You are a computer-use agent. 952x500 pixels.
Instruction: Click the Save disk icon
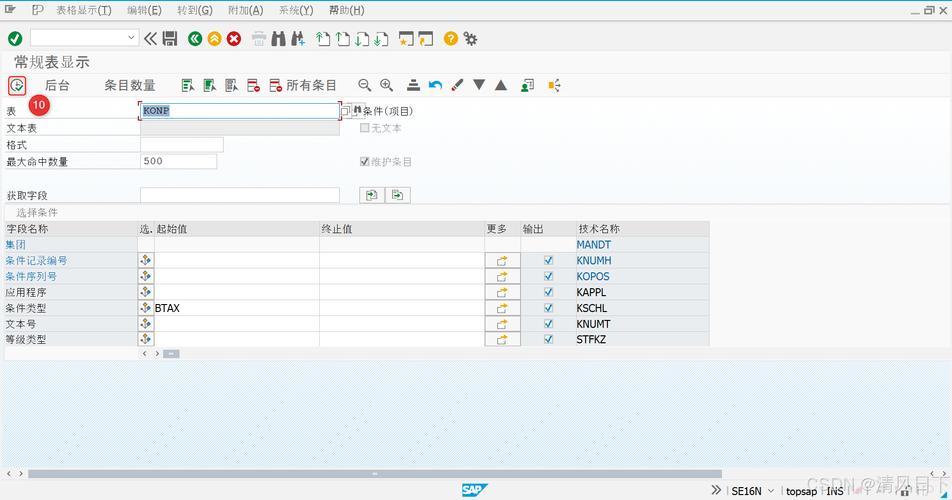[x=170, y=38]
